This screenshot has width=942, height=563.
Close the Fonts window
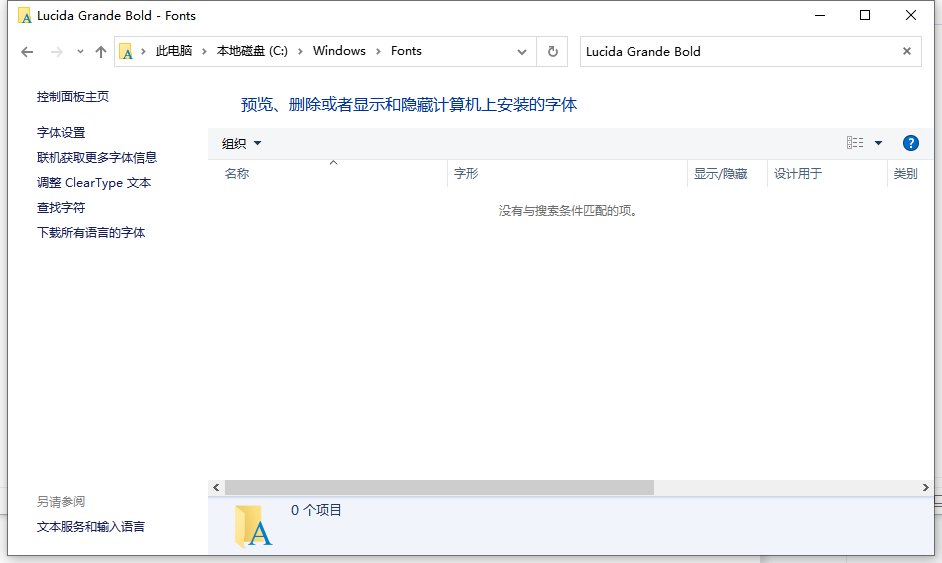911,16
